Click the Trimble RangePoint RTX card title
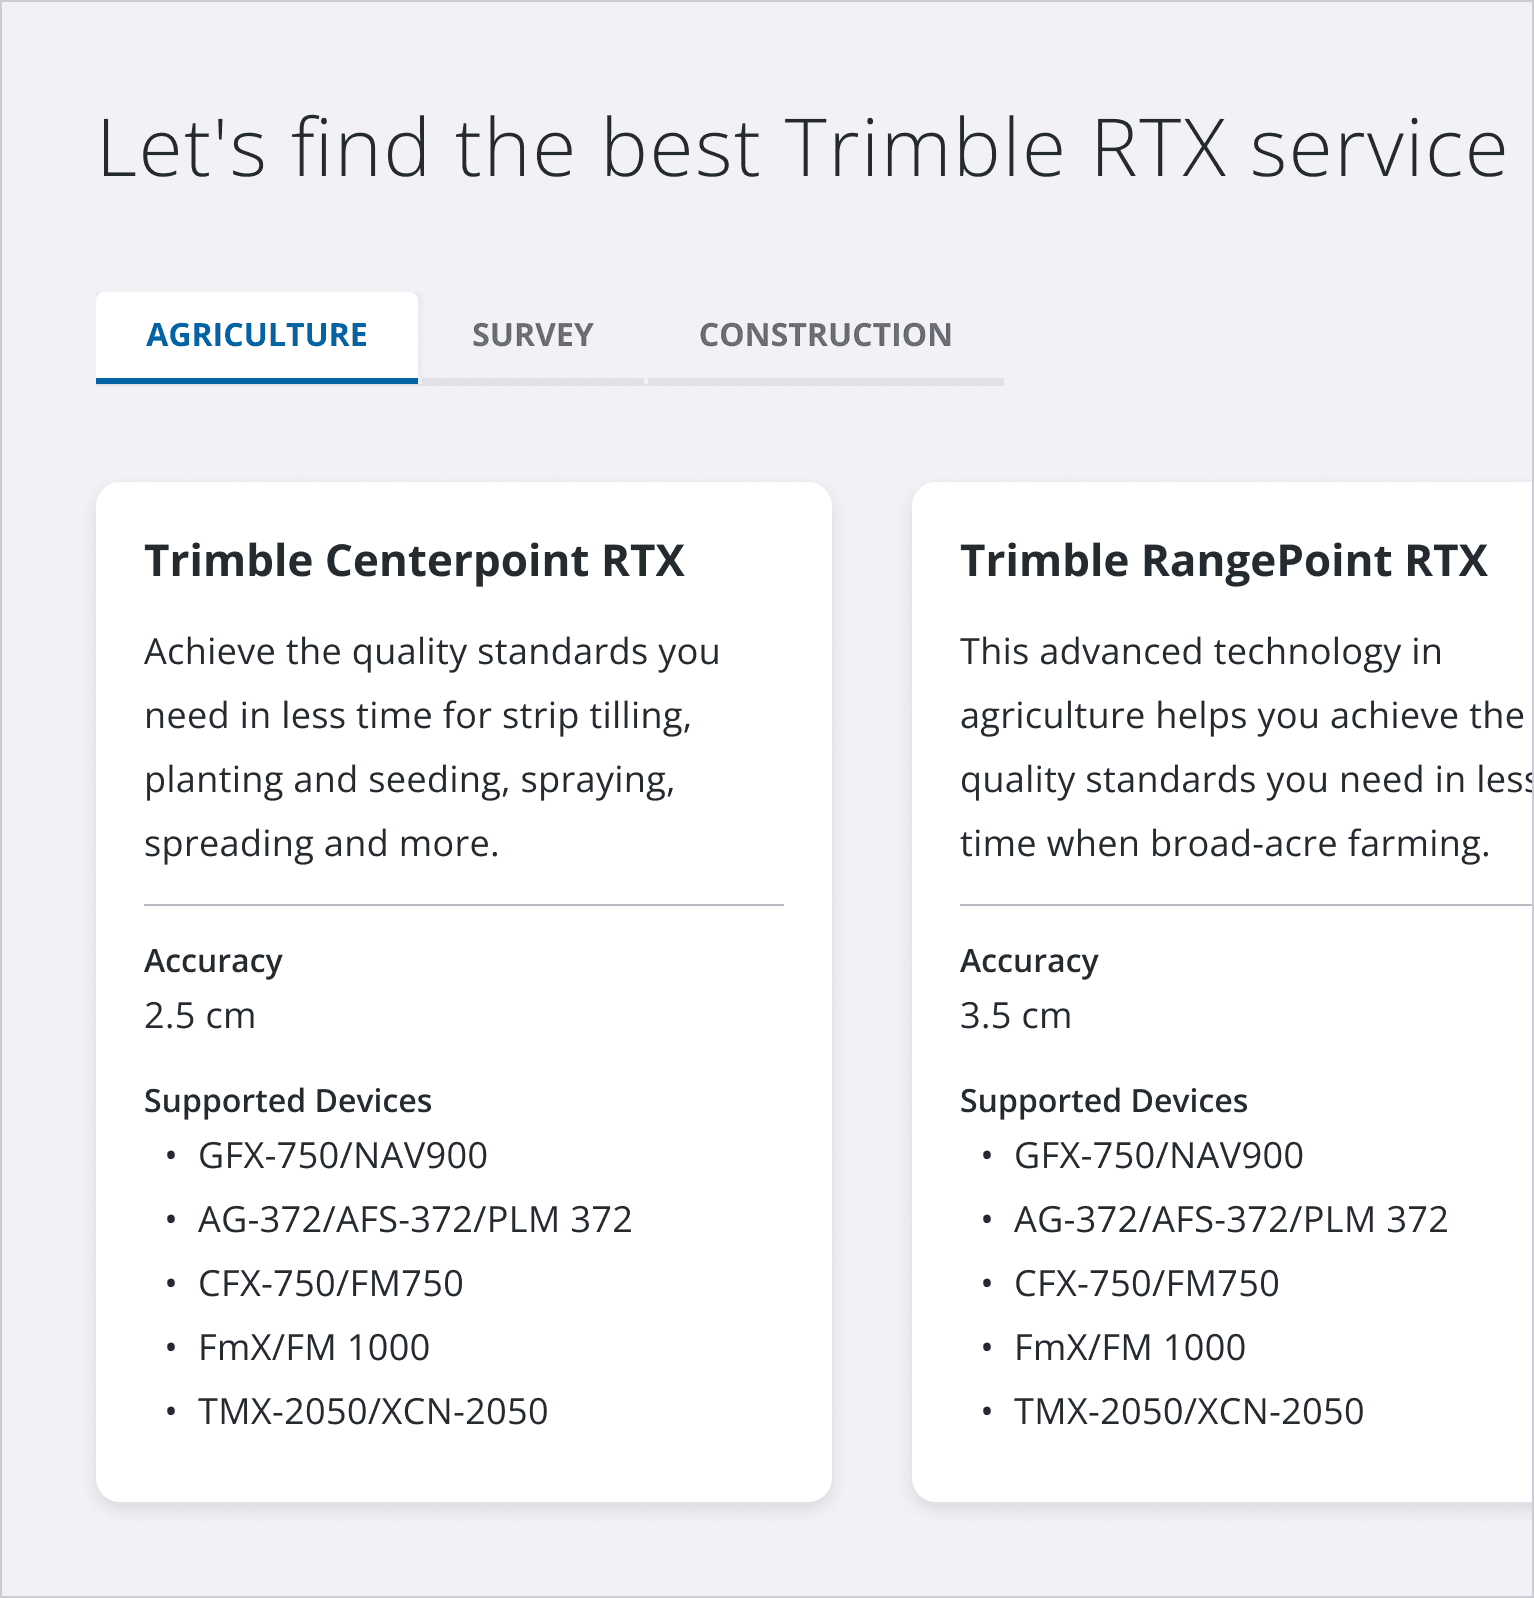The height and width of the screenshot is (1598, 1534). click(x=1224, y=561)
